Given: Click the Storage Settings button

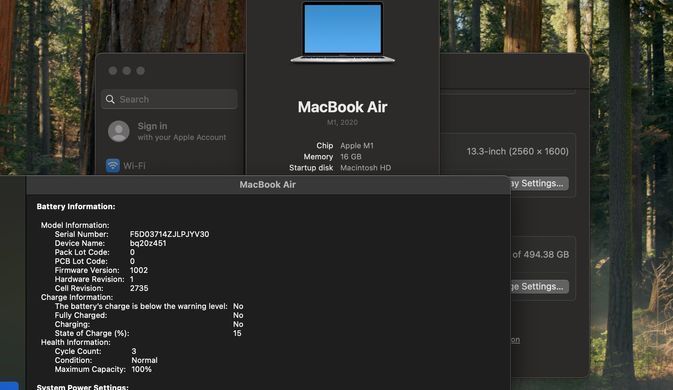Looking at the screenshot, I should pyautogui.click(x=540, y=287).
